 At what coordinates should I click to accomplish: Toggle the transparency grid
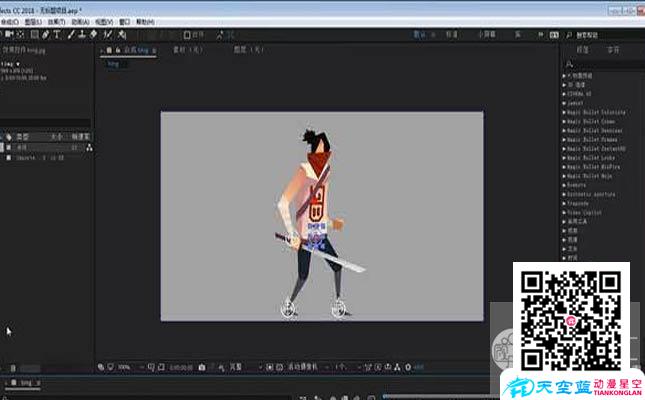[x=279, y=367]
